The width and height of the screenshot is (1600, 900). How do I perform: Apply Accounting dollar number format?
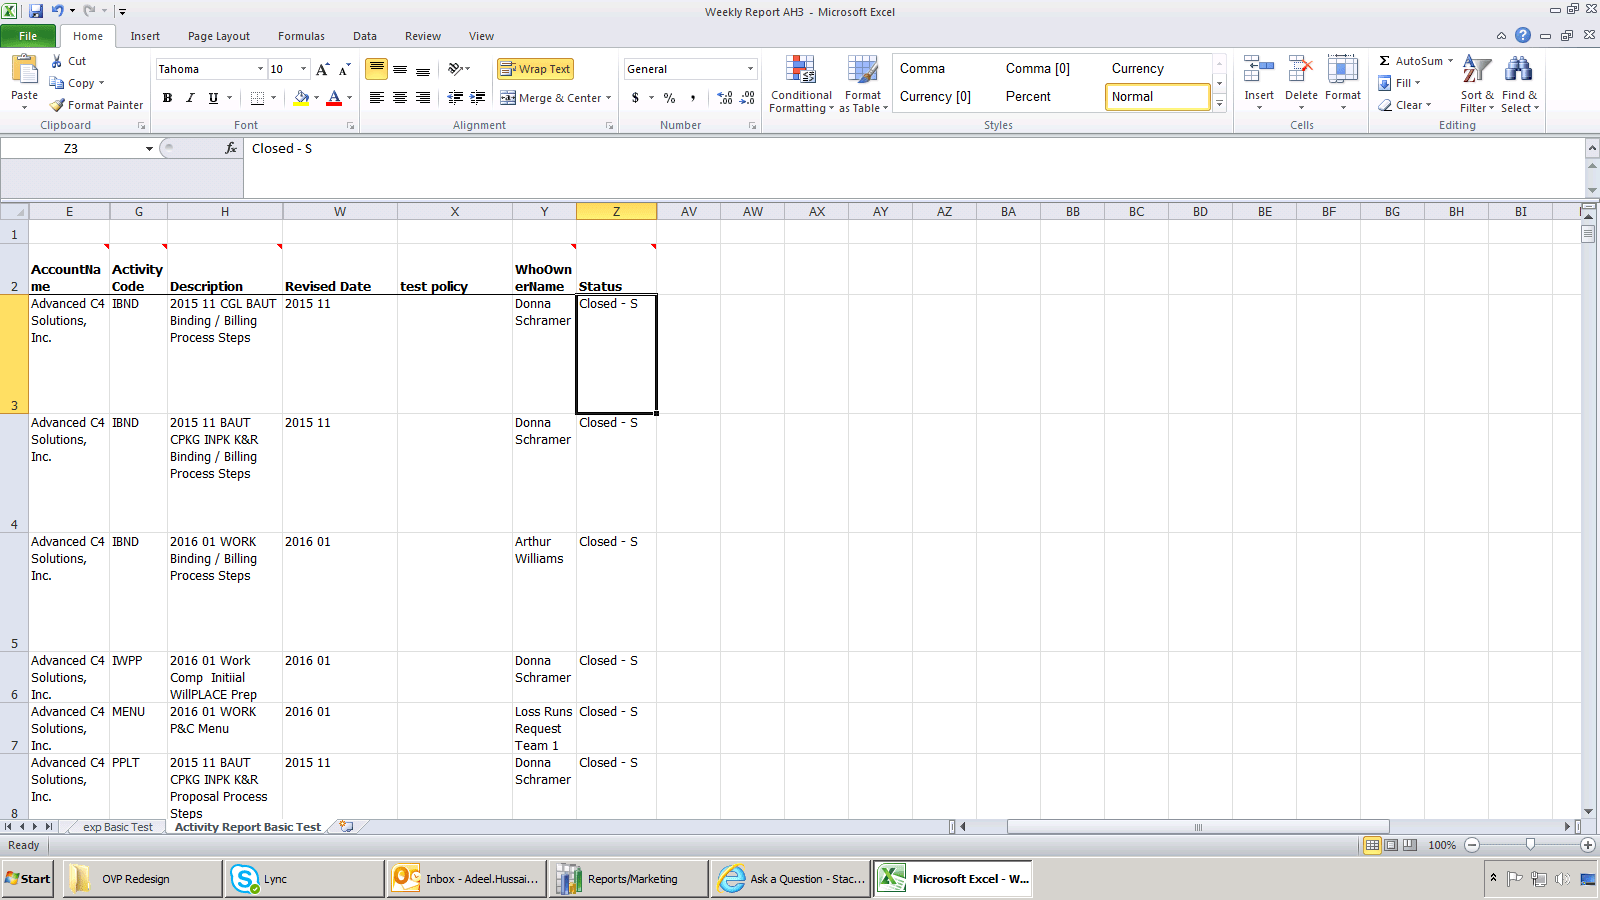[635, 98]
